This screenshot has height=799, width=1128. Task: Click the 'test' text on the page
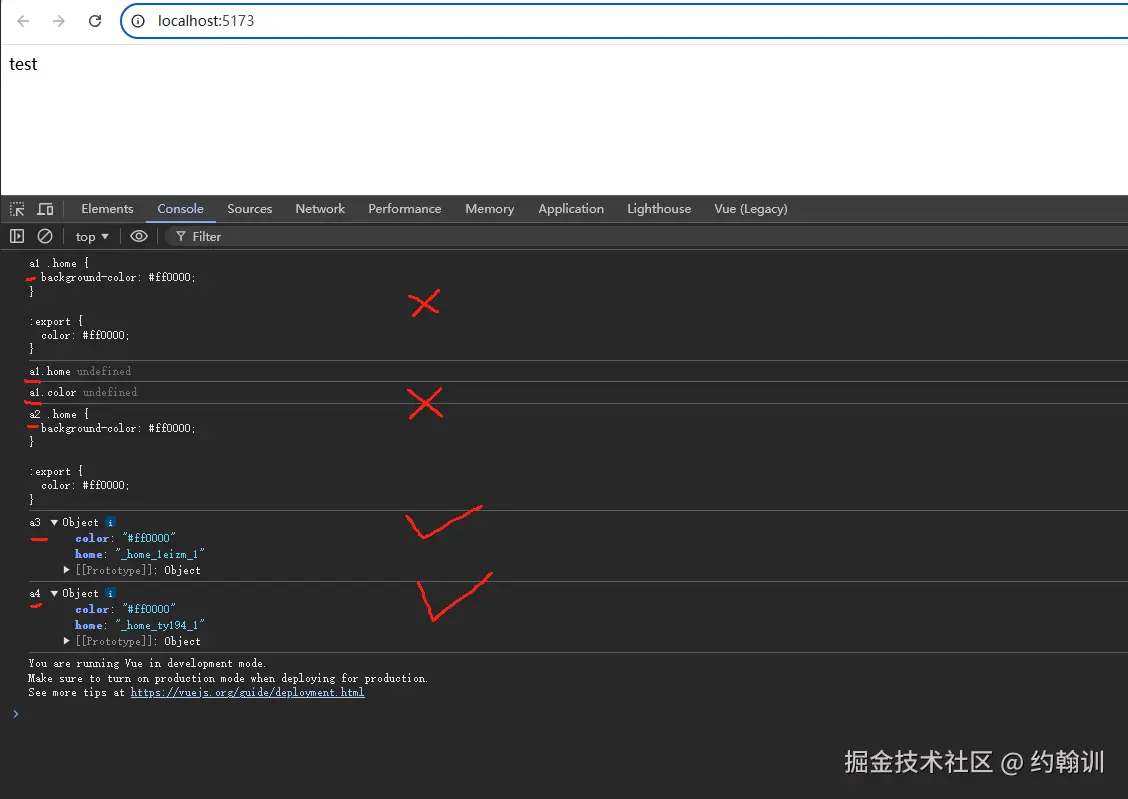(x=23, y=64)
